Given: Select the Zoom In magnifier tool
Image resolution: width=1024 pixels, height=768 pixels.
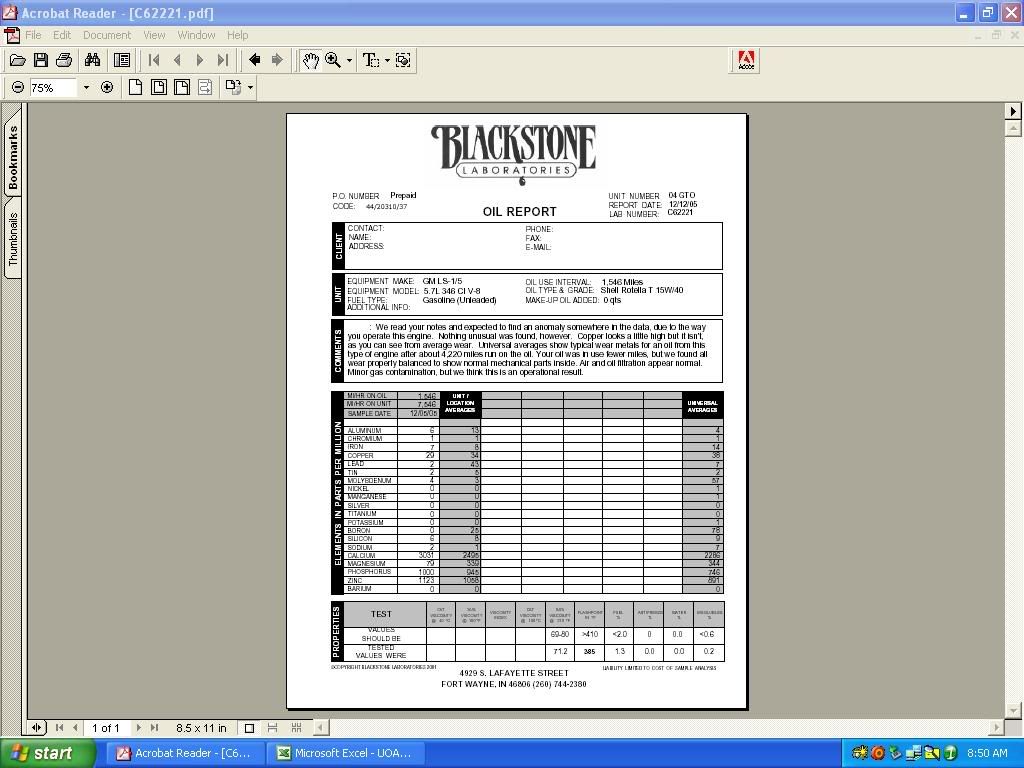Looking at the screenshot, I should point(333,61).
